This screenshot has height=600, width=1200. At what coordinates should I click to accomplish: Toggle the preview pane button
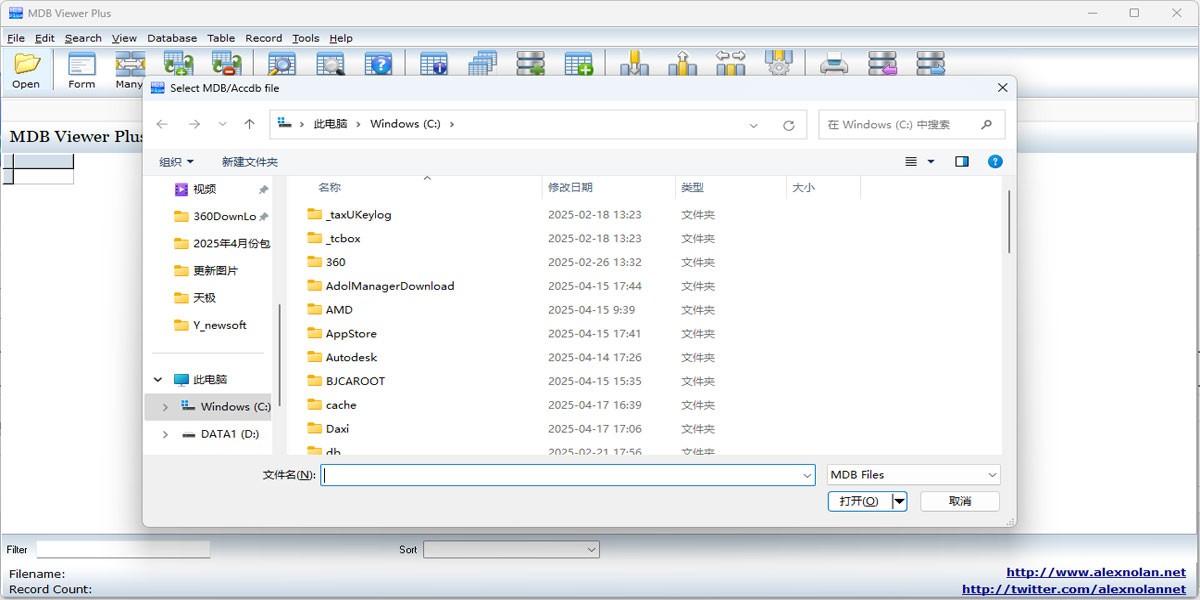coord(961,161)
